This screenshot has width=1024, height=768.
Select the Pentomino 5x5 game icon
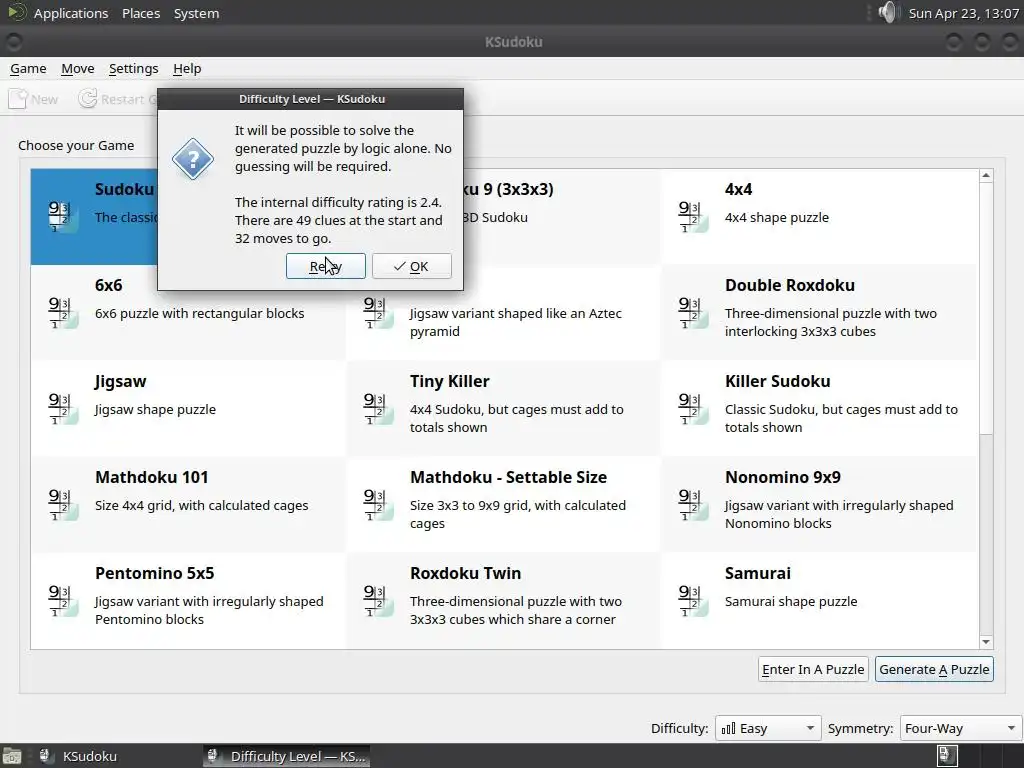(62, 600)
